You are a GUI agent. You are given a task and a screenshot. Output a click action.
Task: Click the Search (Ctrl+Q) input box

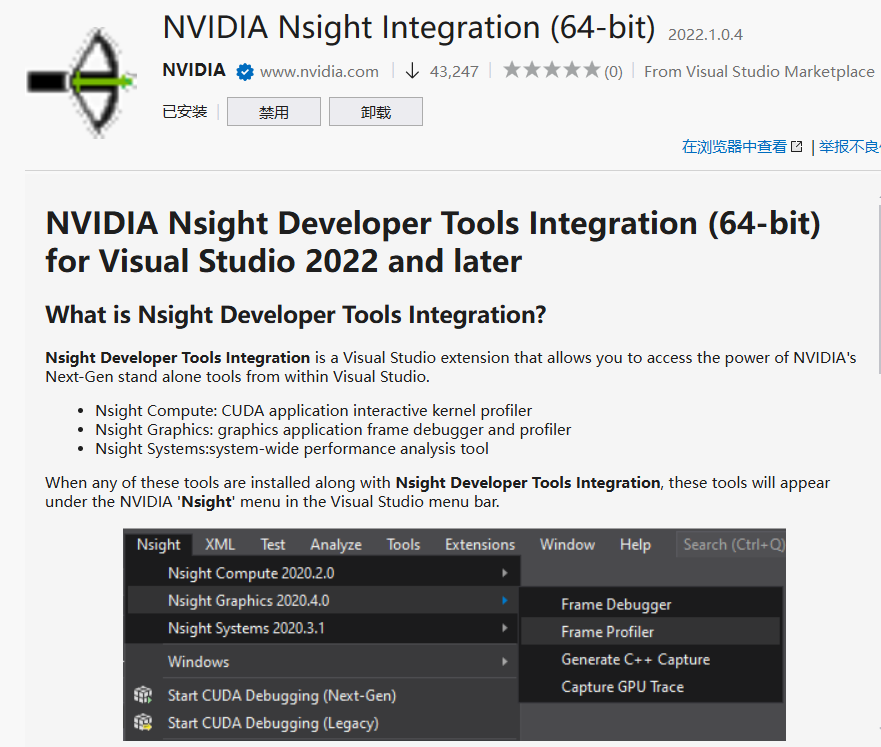[x=731, y=544]
